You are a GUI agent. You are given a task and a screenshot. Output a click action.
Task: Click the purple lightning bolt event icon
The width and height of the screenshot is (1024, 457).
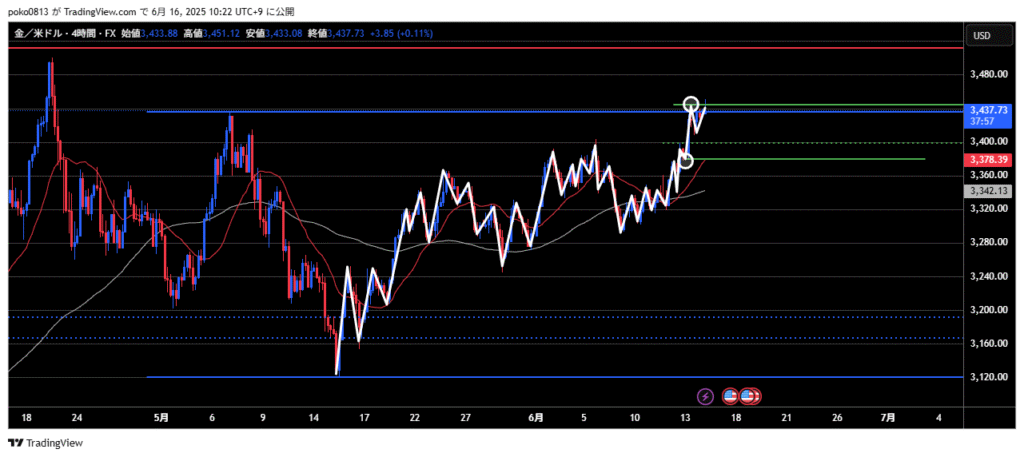(x=706, y=396)
